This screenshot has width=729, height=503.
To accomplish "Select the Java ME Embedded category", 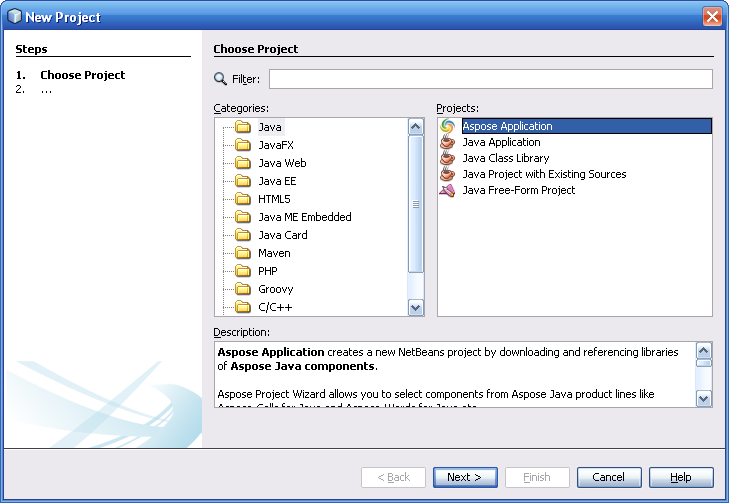I will pos(305,217).
